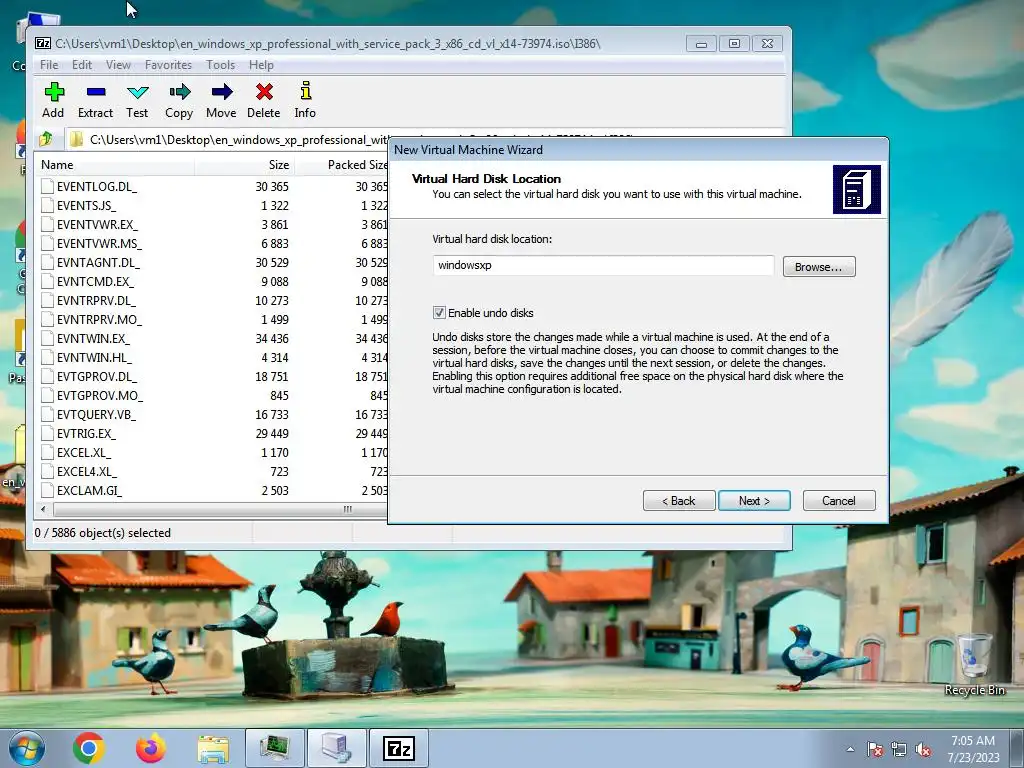
Task: Select the EXCEL.XL_ row
Action: tap(212, 452)
